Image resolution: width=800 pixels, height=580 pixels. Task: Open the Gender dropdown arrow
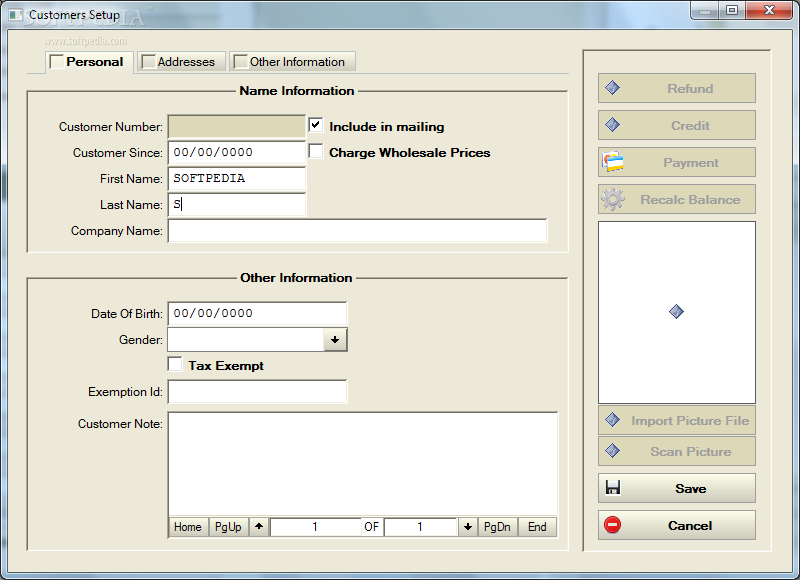point(335,340)
